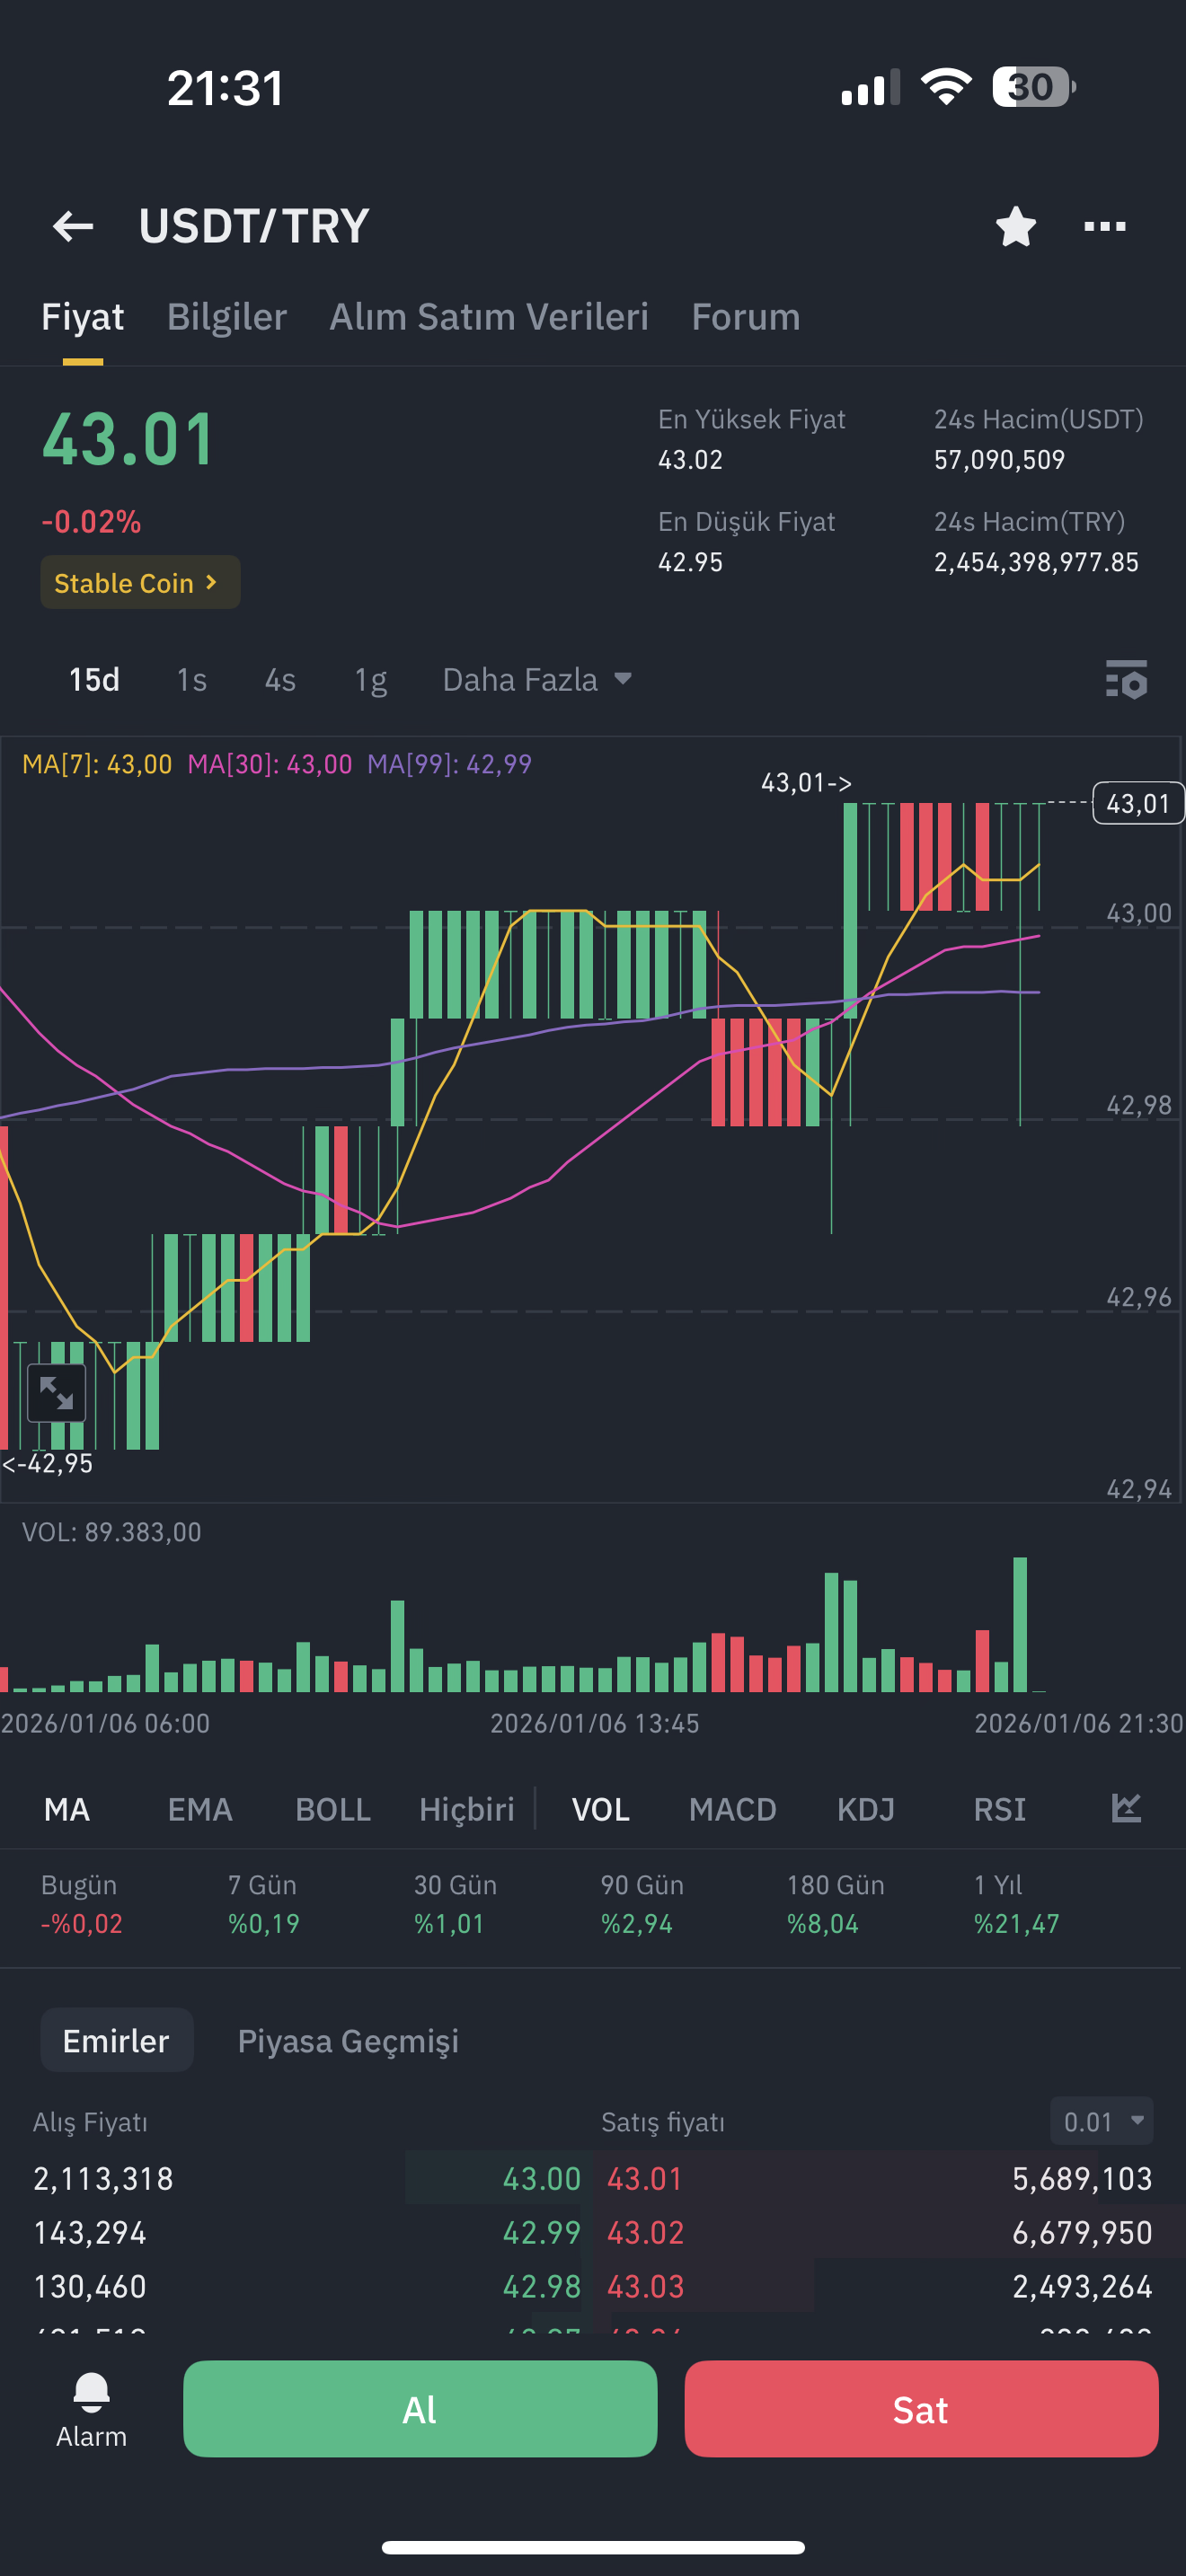Open chart settings icon

coord(1126,680)
